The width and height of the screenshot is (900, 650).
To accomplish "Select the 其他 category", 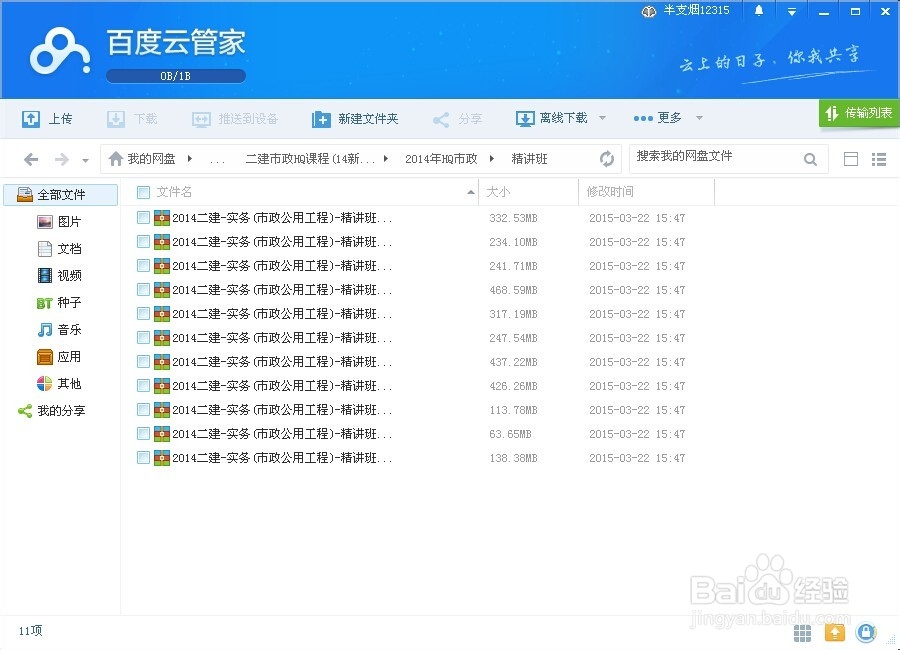I will [59, 384].
